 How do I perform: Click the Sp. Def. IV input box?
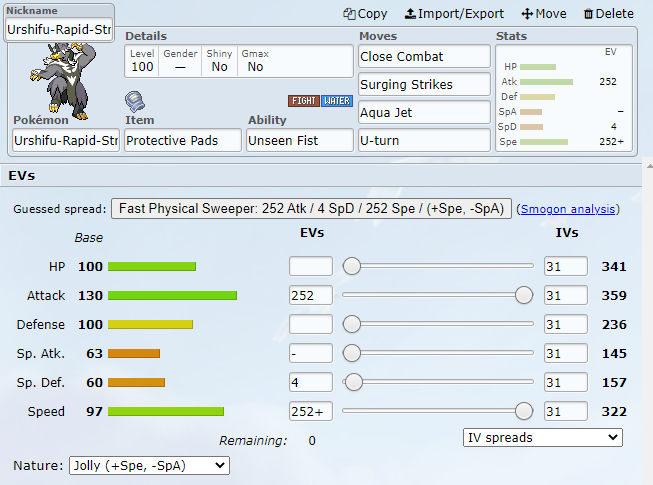pyautogui.click(x=566, y=382)
